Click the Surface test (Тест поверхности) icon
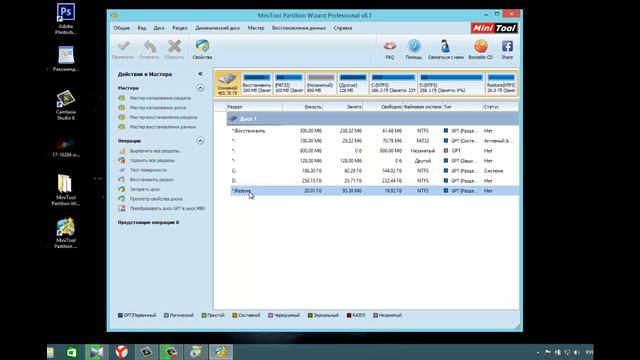Viewport: 640px width, 360px height. click(x=122, y=170)
